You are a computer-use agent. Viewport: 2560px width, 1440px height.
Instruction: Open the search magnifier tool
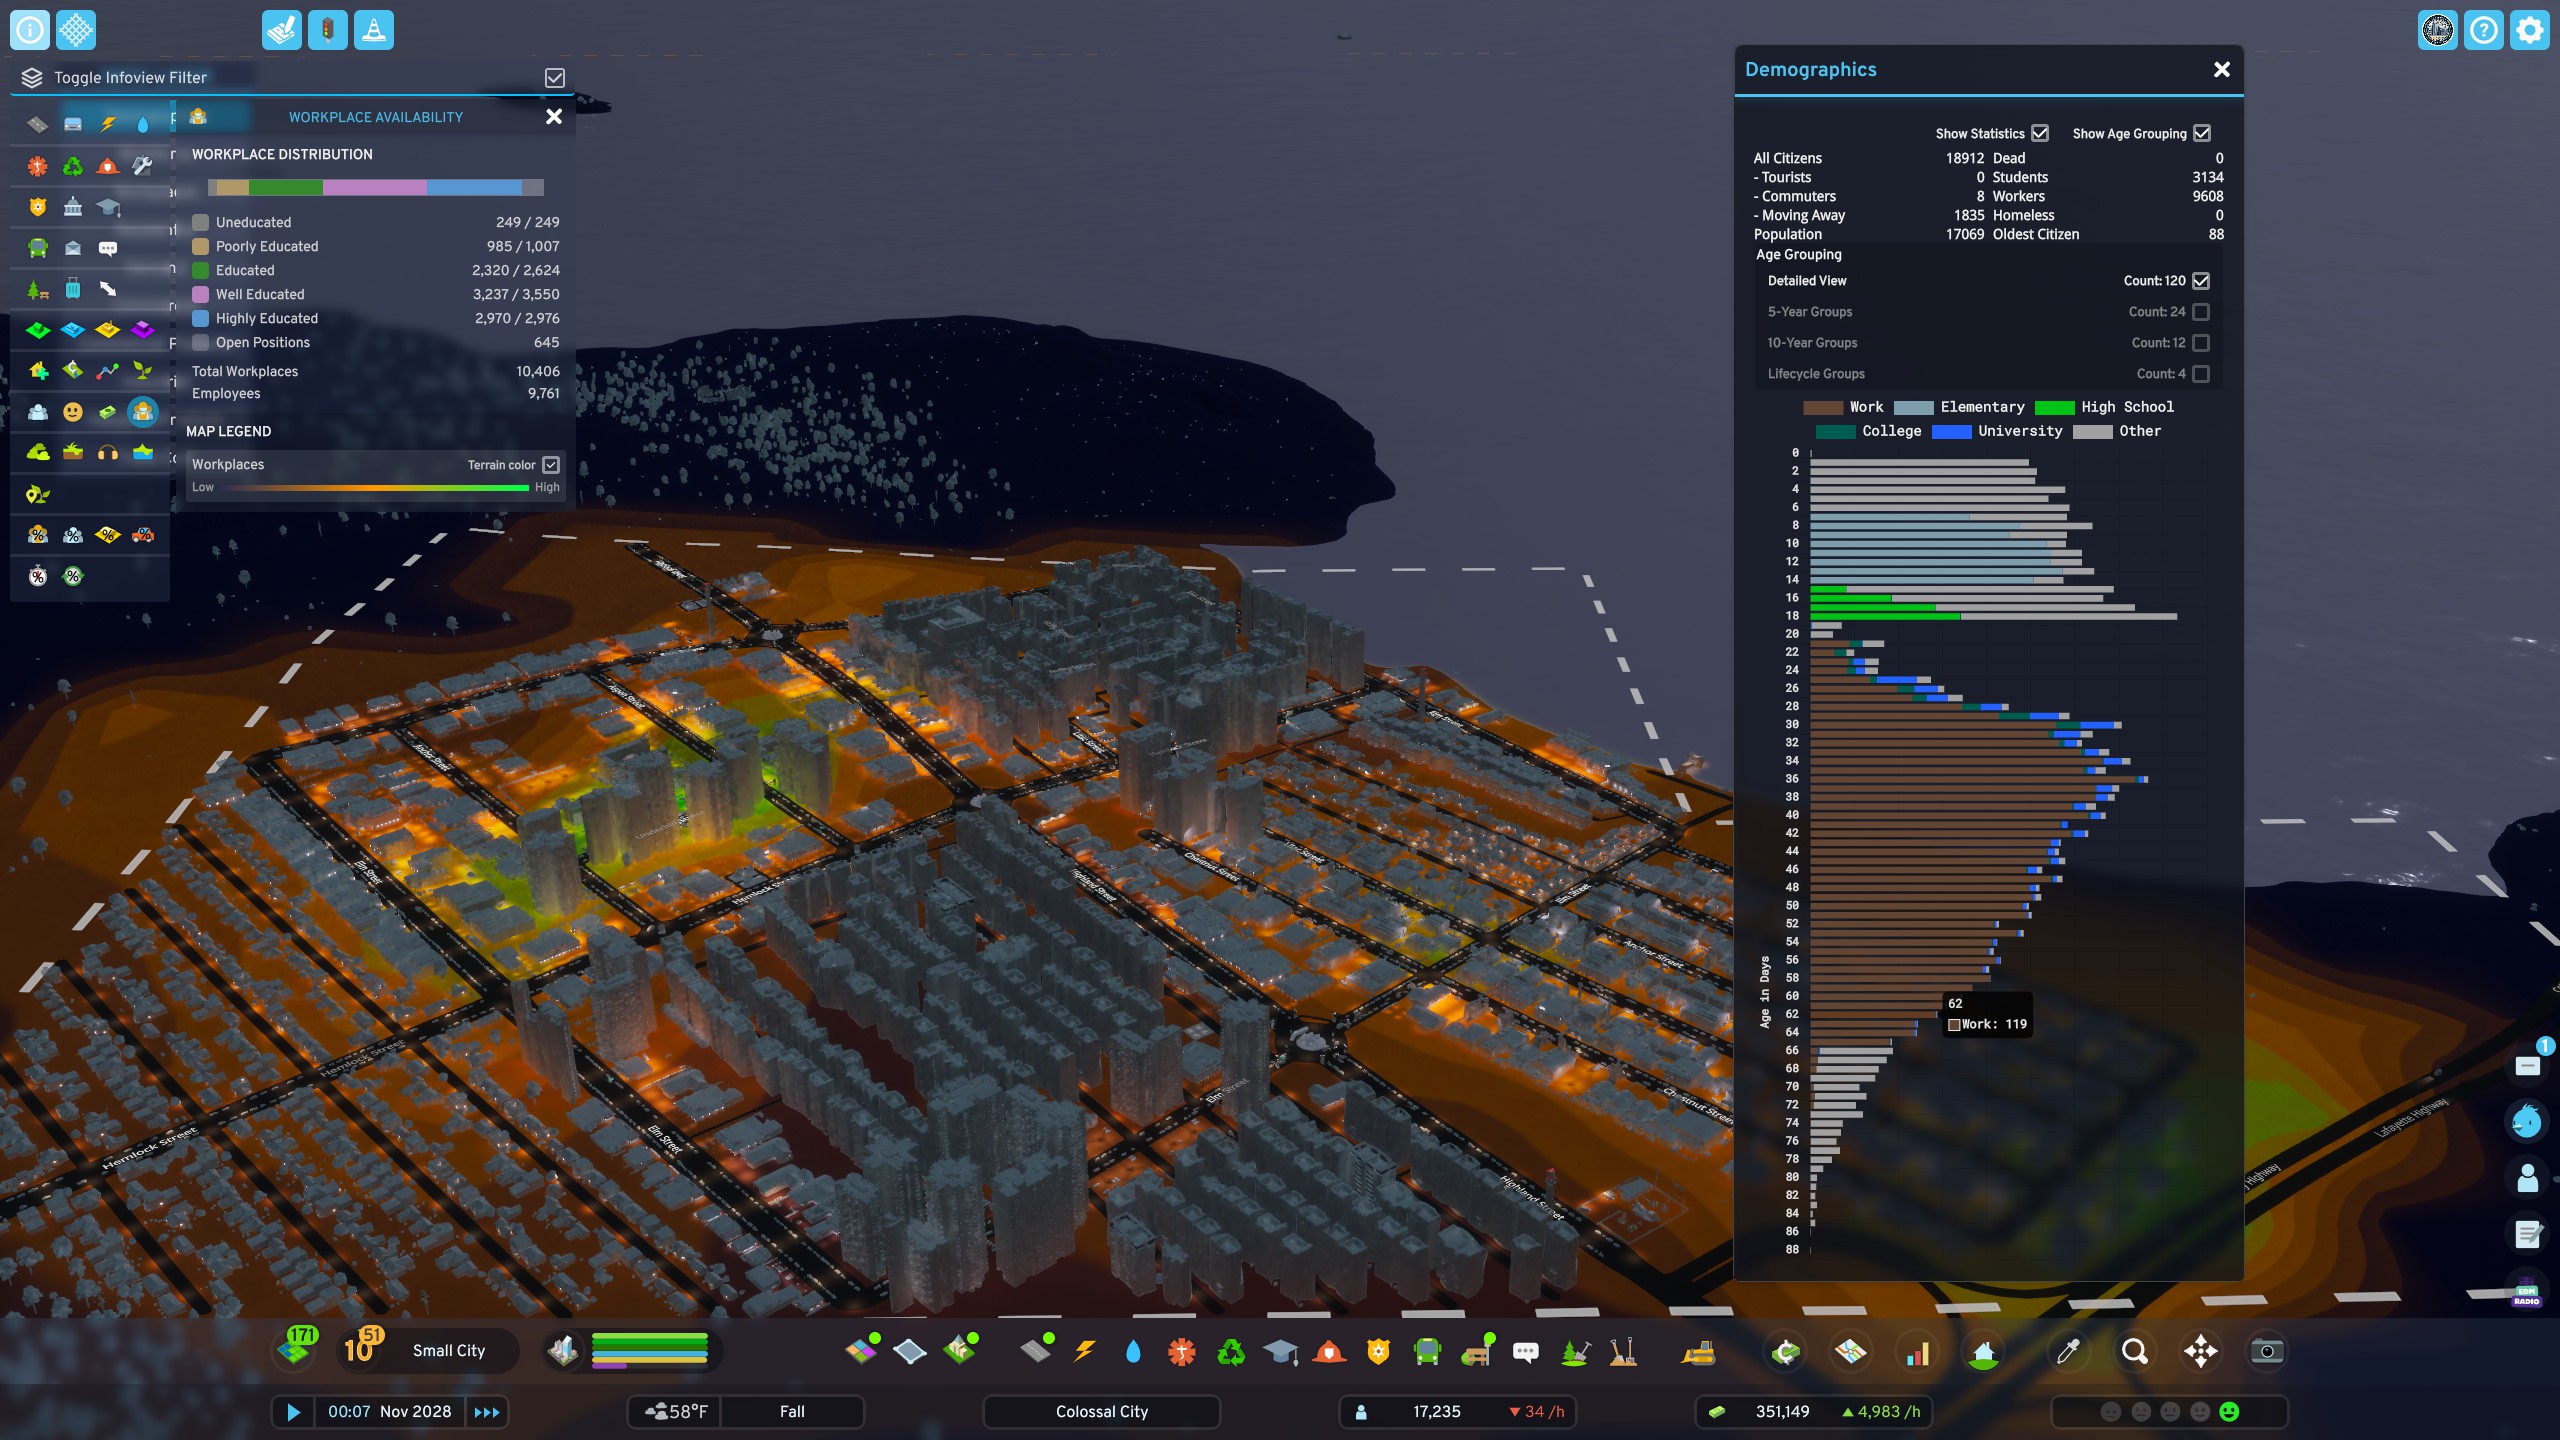click(x=2134, y=1352)
